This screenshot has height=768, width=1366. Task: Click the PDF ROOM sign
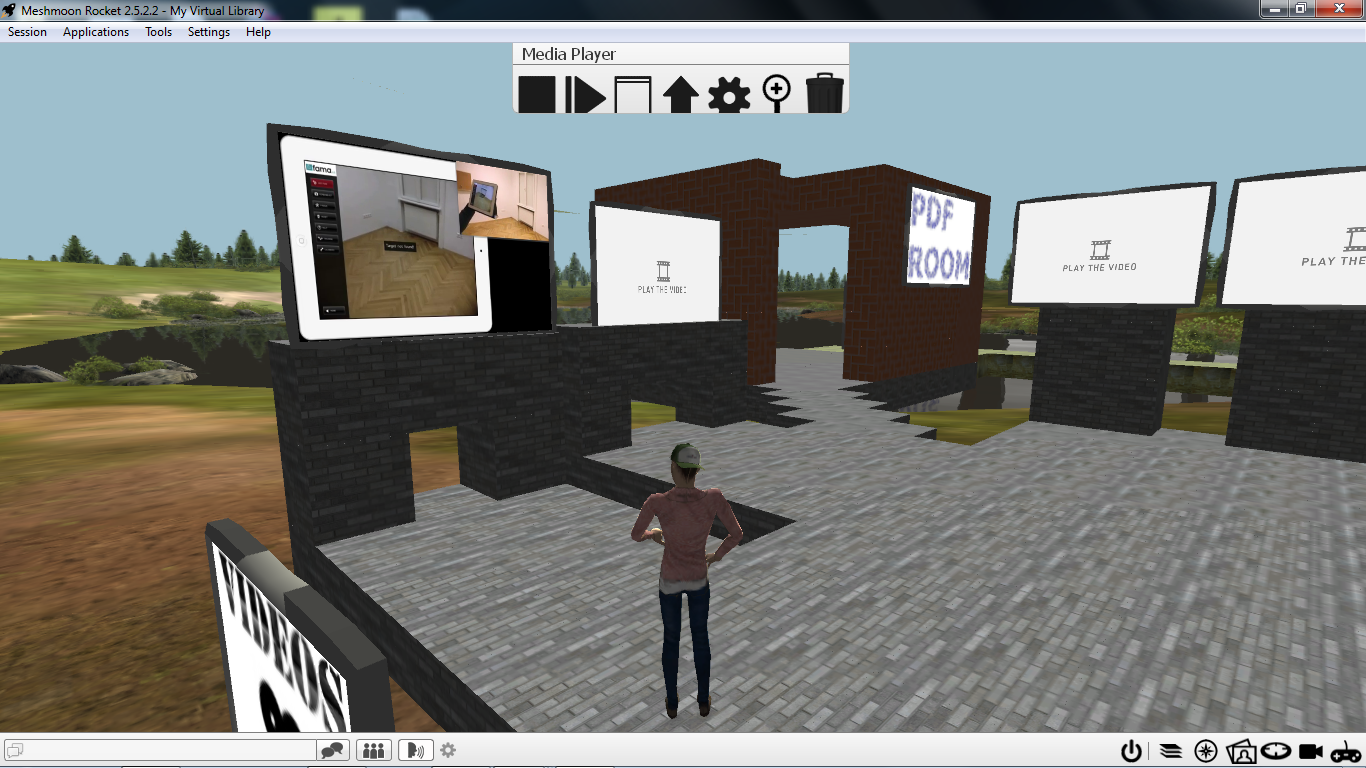pos(941,235)
